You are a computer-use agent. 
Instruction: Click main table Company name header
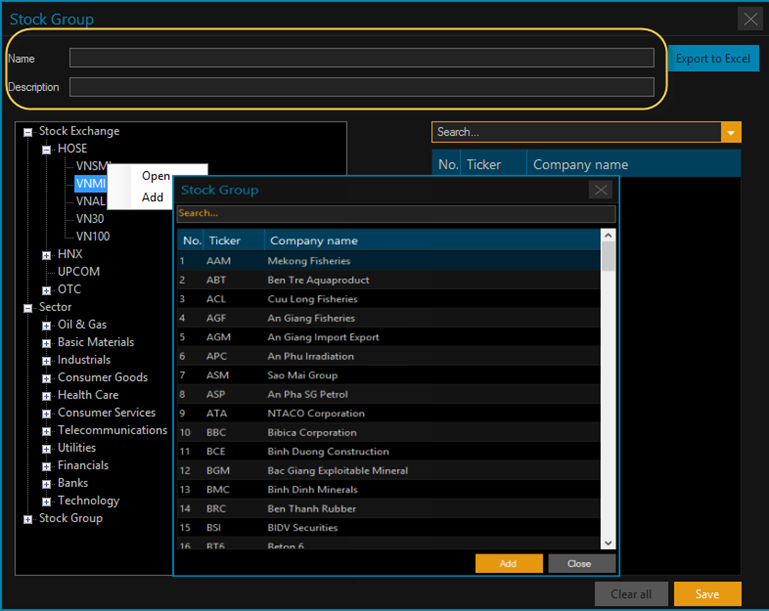pyautogui.click(x=634, y=164)
